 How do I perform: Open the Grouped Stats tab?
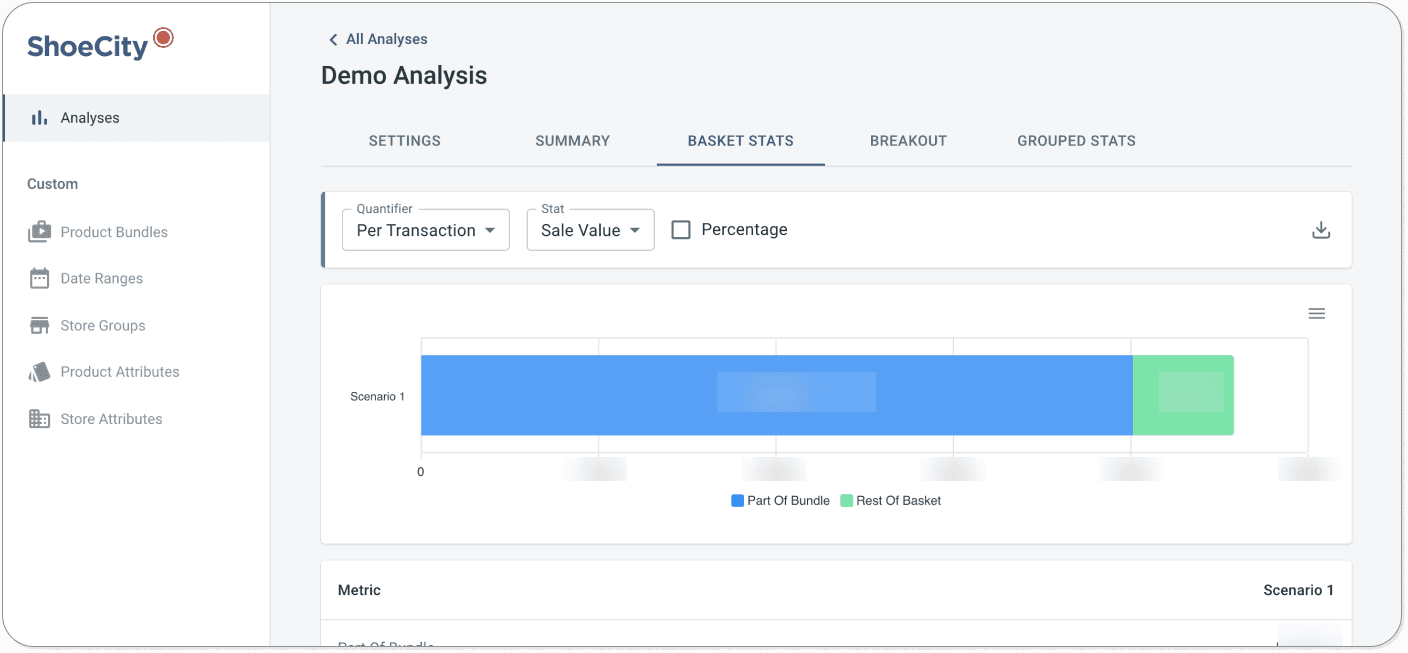(1076, 141)
